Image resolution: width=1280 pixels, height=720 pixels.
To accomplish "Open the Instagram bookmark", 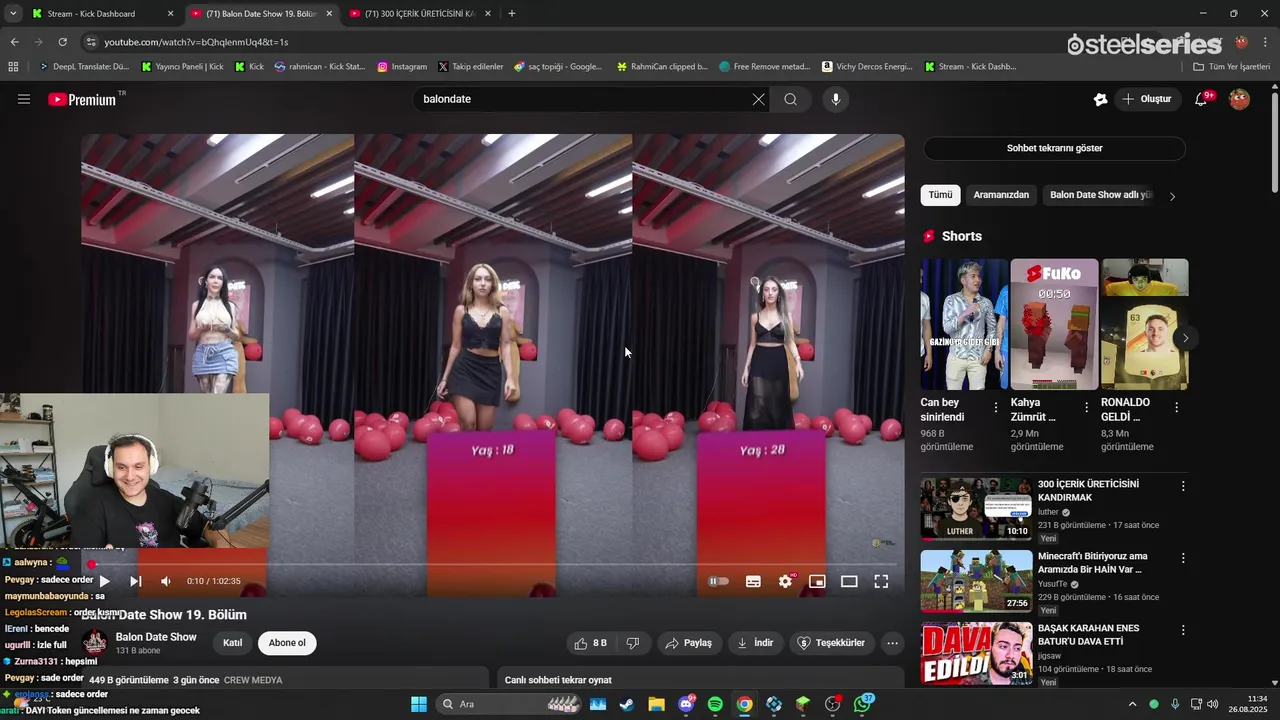I will pos(402,67).
